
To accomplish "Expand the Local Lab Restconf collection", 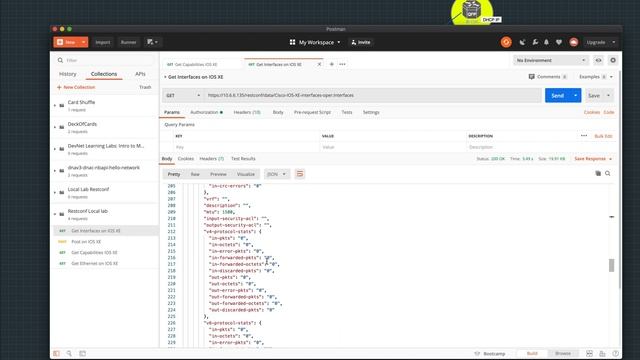I will click(x=55, y=192).
